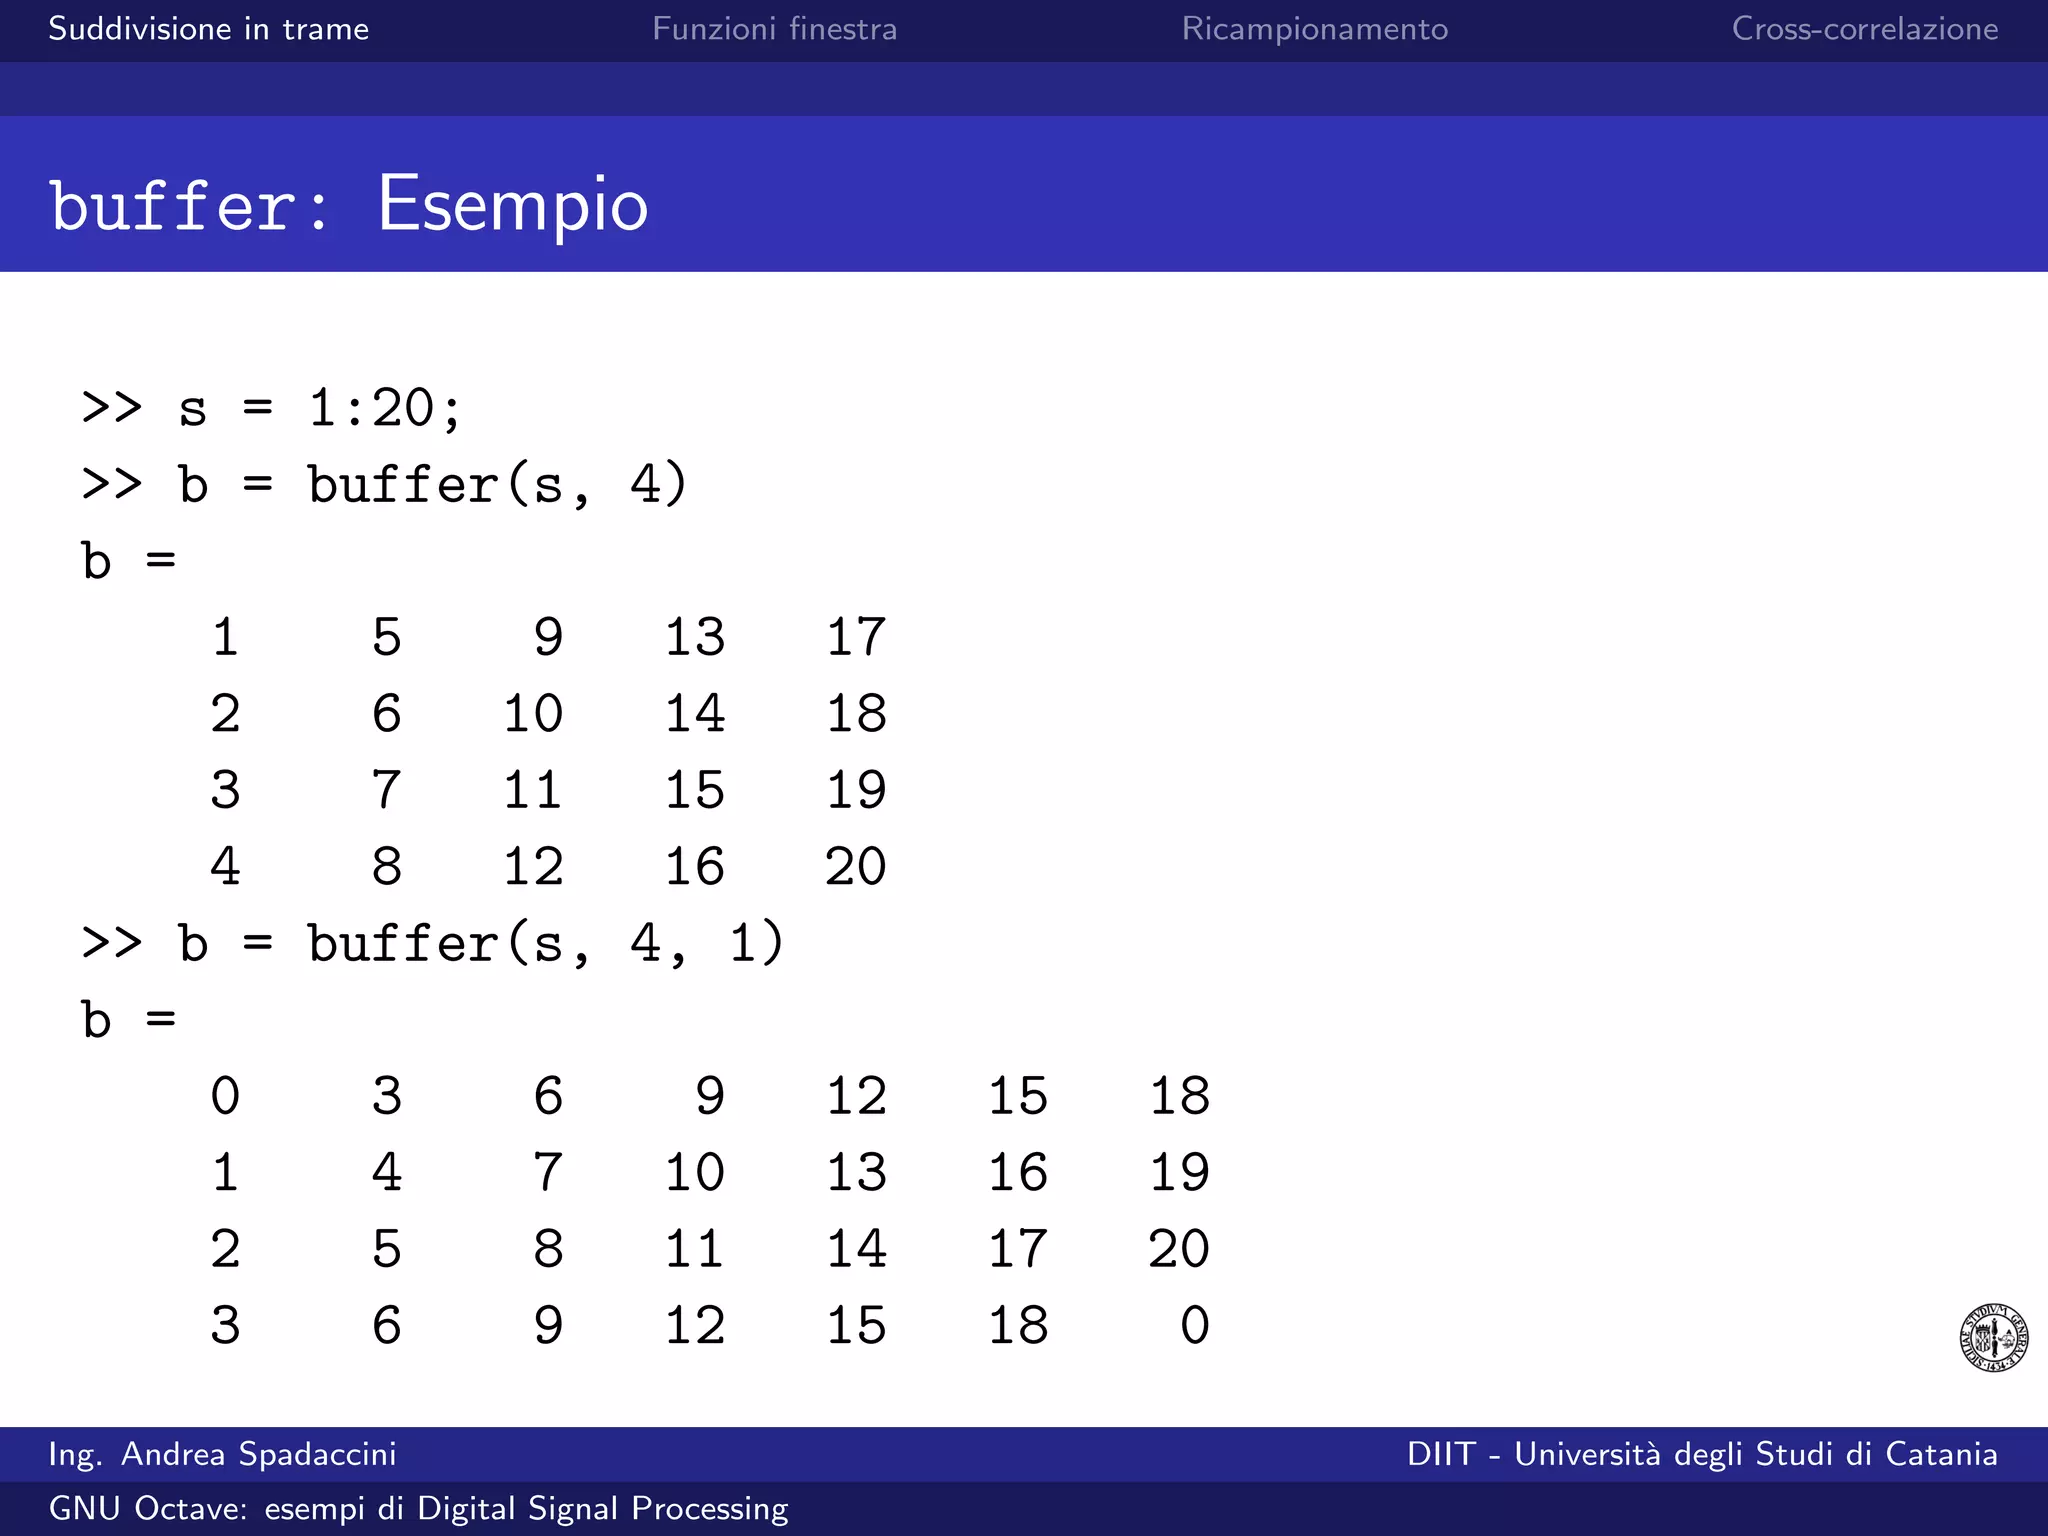Open the Cross-correlazione section

point(1865,29)
